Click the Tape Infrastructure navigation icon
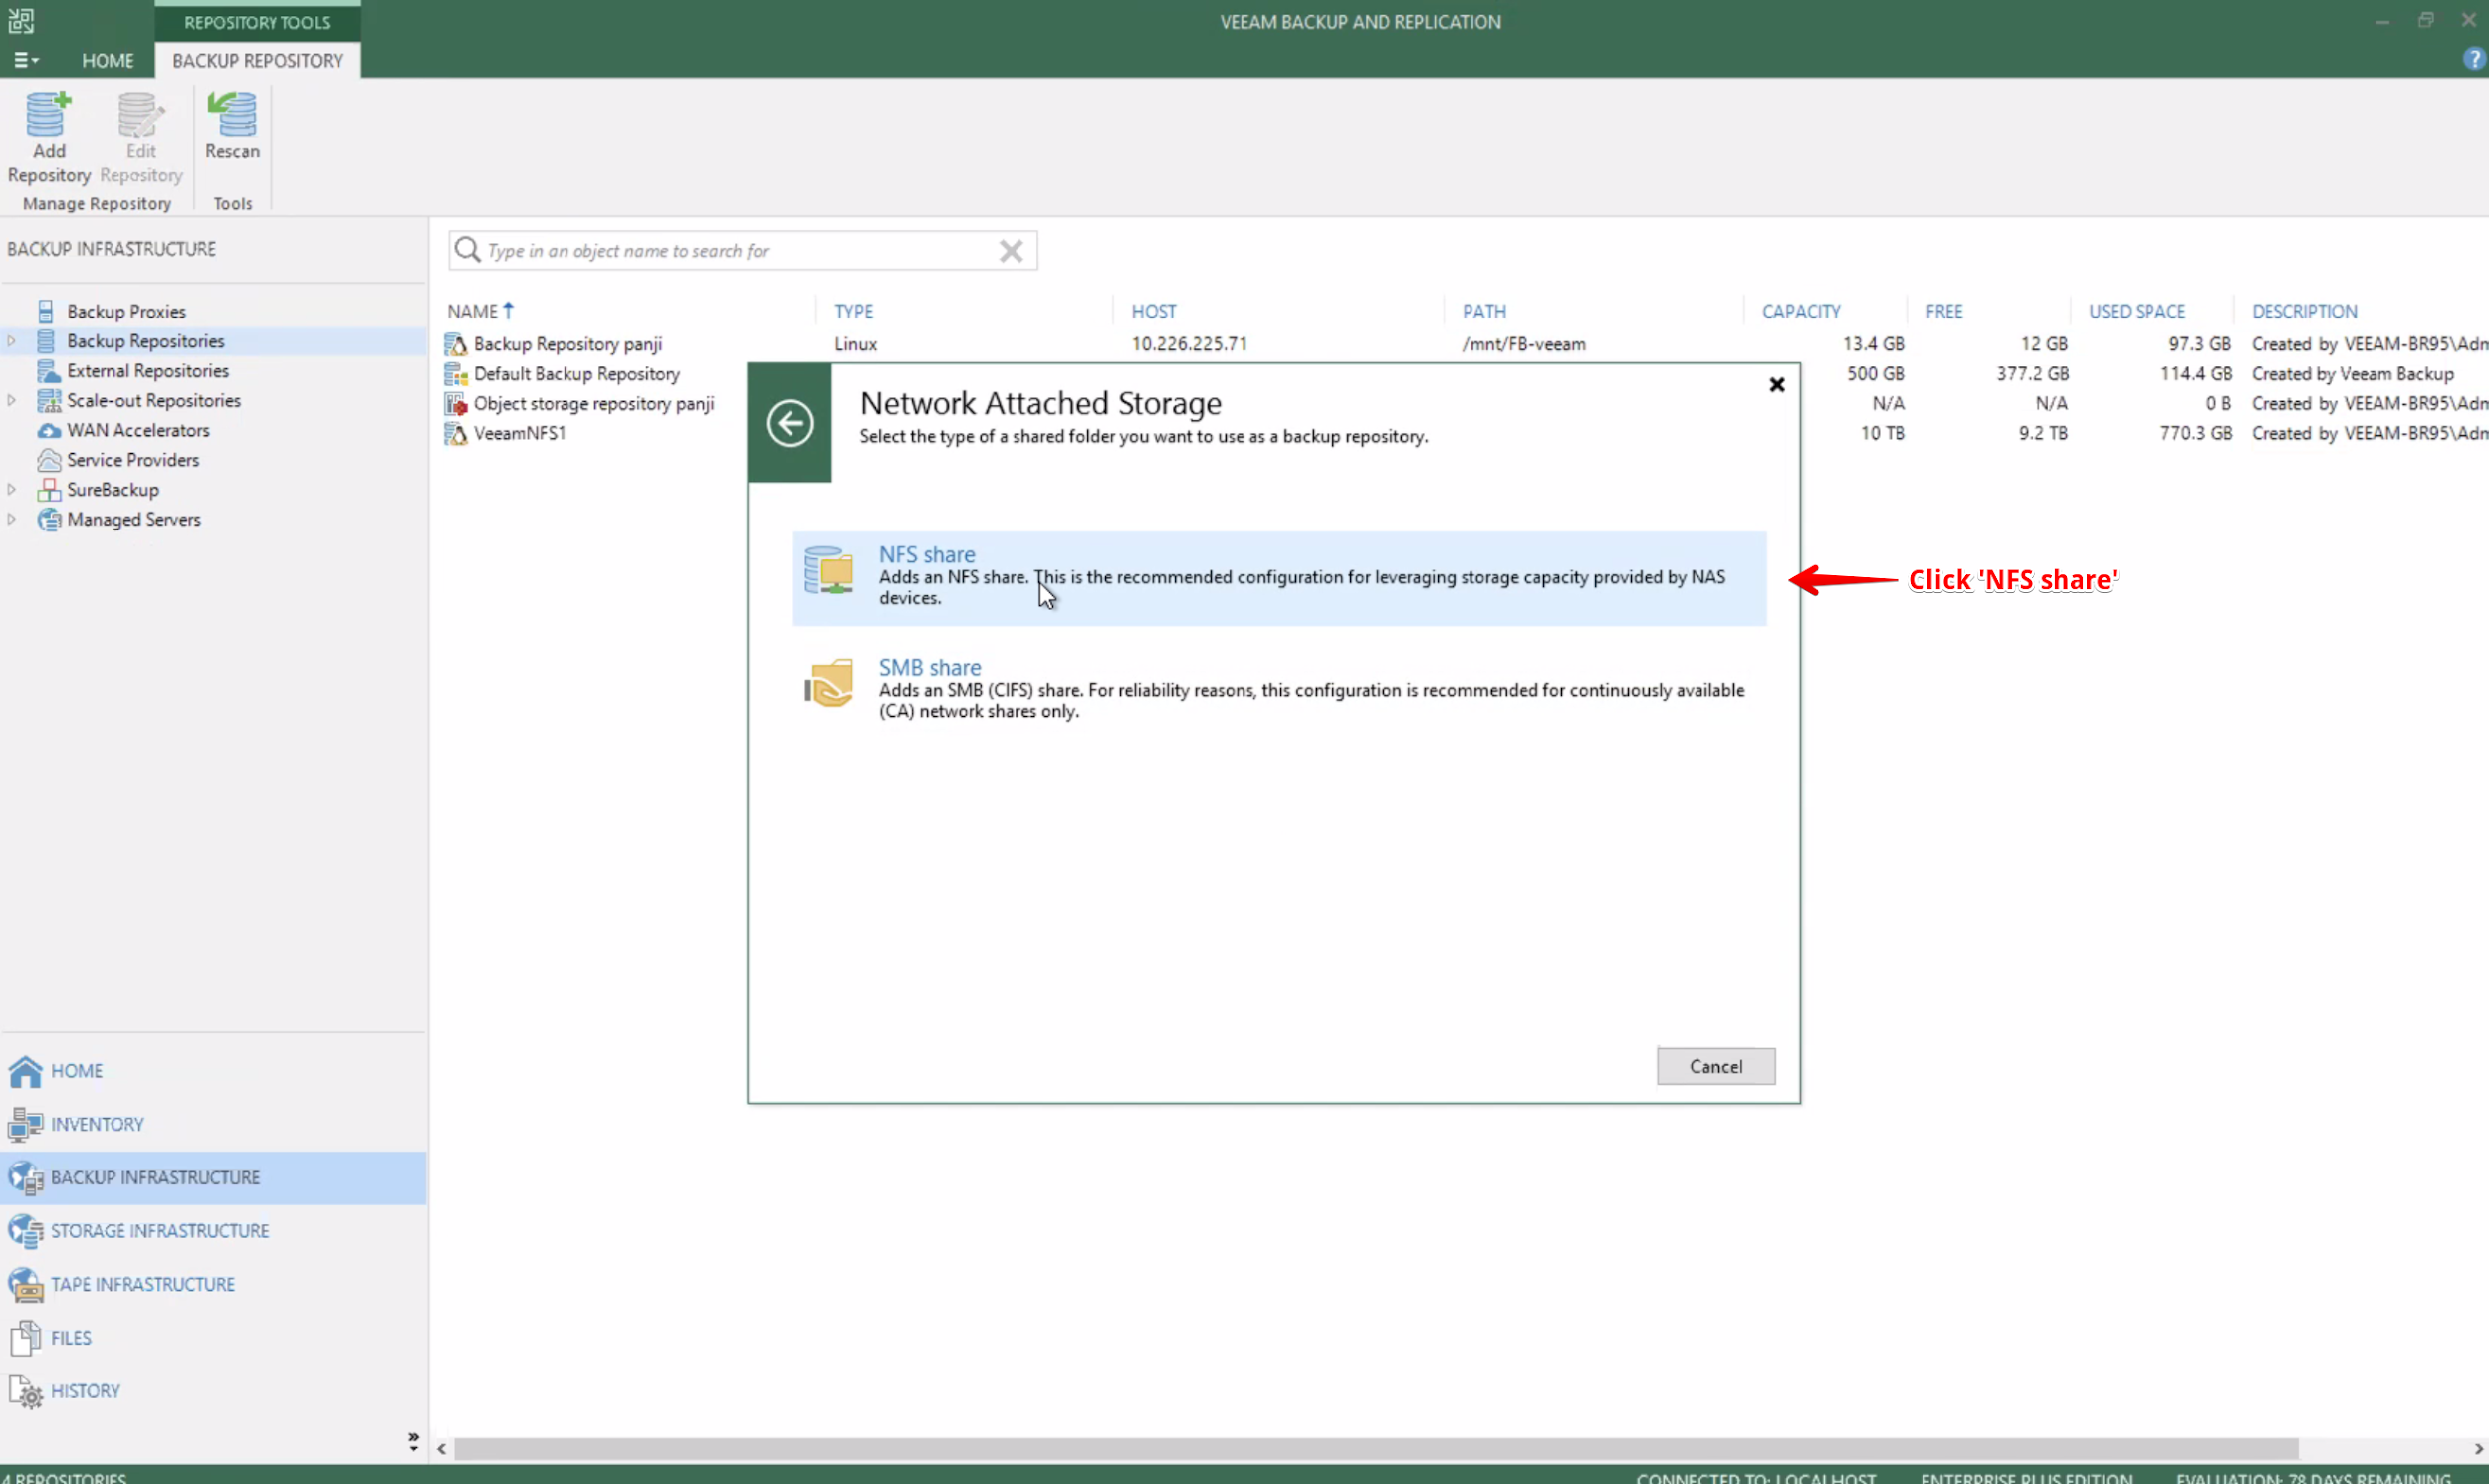Viewport: 2489px width, 1484px height. tap(25, 1285)
